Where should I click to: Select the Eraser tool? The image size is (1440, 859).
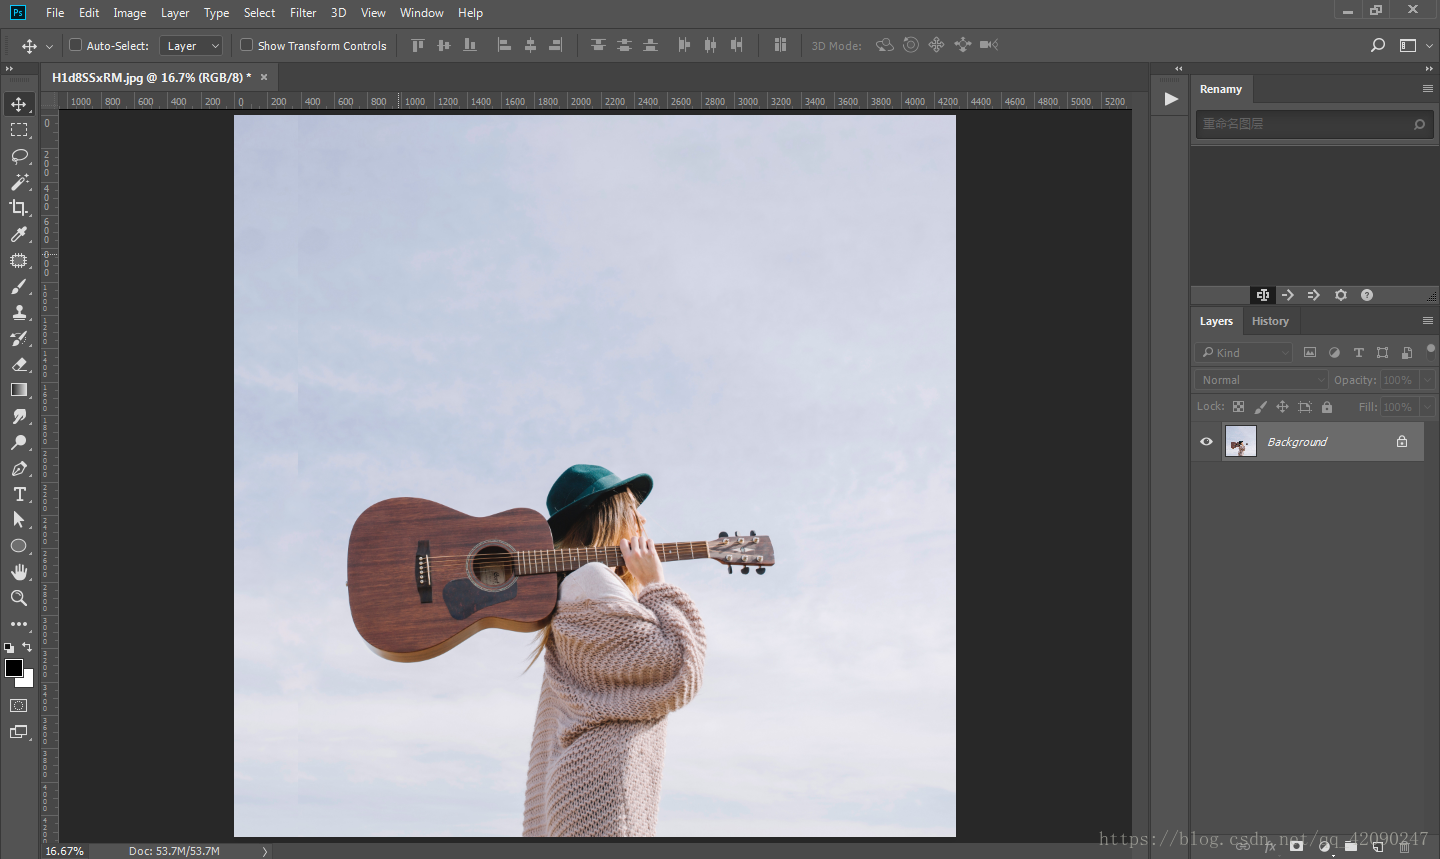[x=19, y=364]
